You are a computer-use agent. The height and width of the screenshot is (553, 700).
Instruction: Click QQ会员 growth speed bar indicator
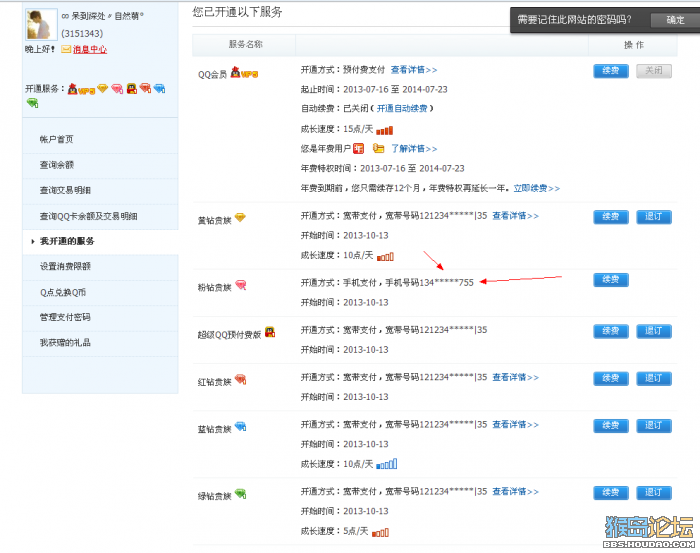coord(384,130)
